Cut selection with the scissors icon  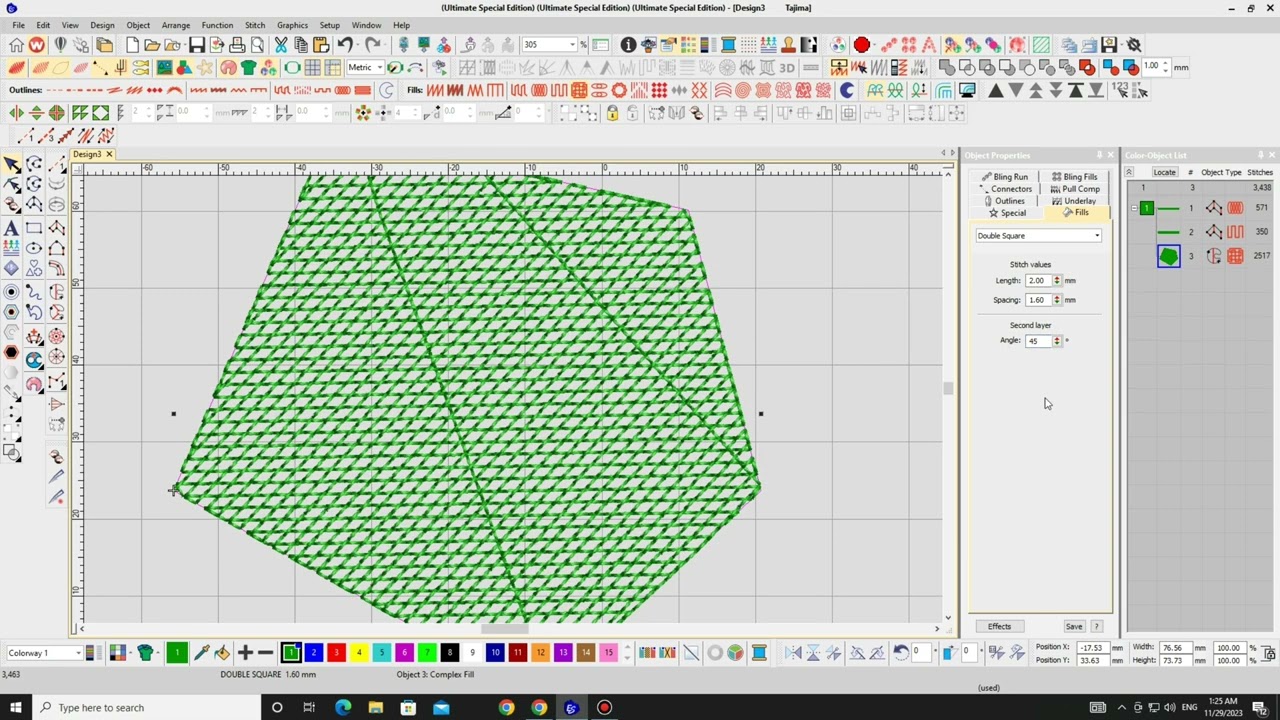tap(281, 45)
